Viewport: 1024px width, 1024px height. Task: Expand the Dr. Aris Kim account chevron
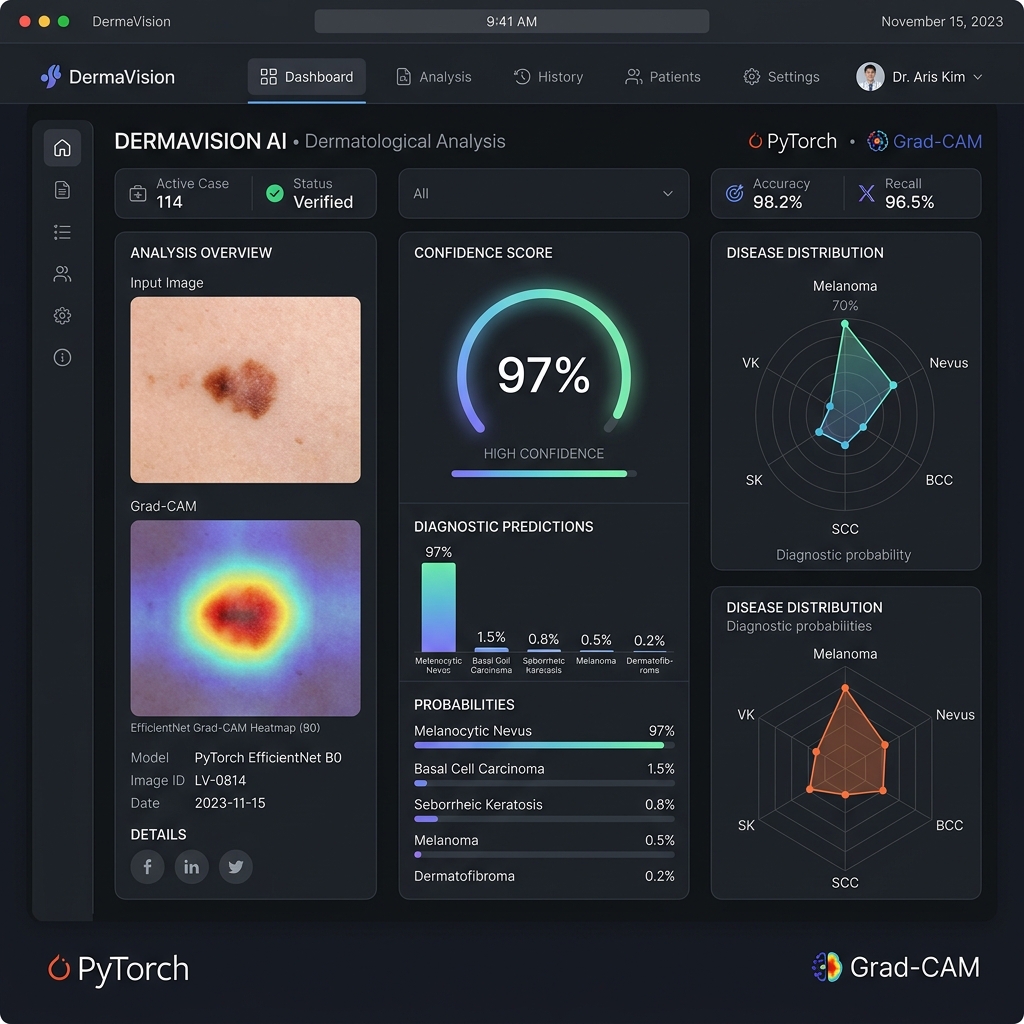978,77
